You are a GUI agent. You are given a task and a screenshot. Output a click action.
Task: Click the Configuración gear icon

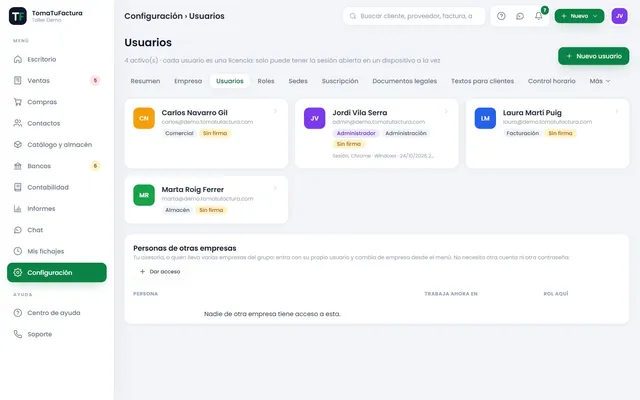click(x=18, y=272)
